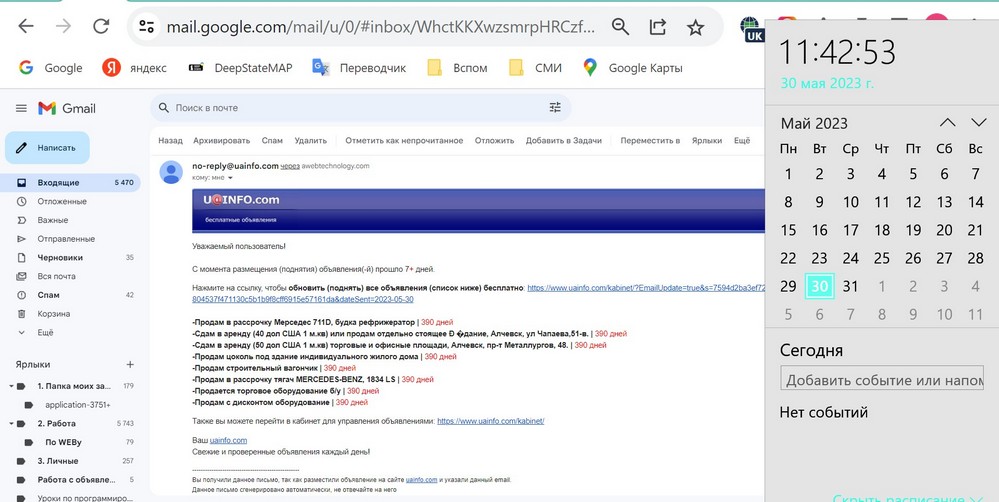This screenshot has height=502, width=999.
Task: Open the Ярлыки toolbar menu
Action: click(707, 141)
